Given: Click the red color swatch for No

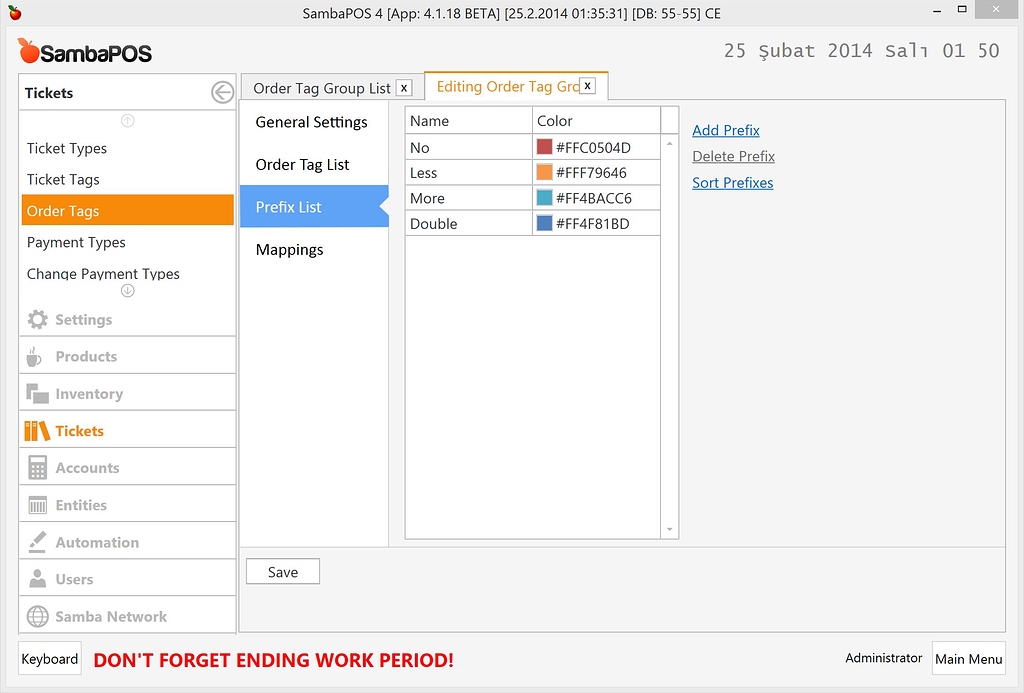Looking at the screenshot, I should pos(544,146).
